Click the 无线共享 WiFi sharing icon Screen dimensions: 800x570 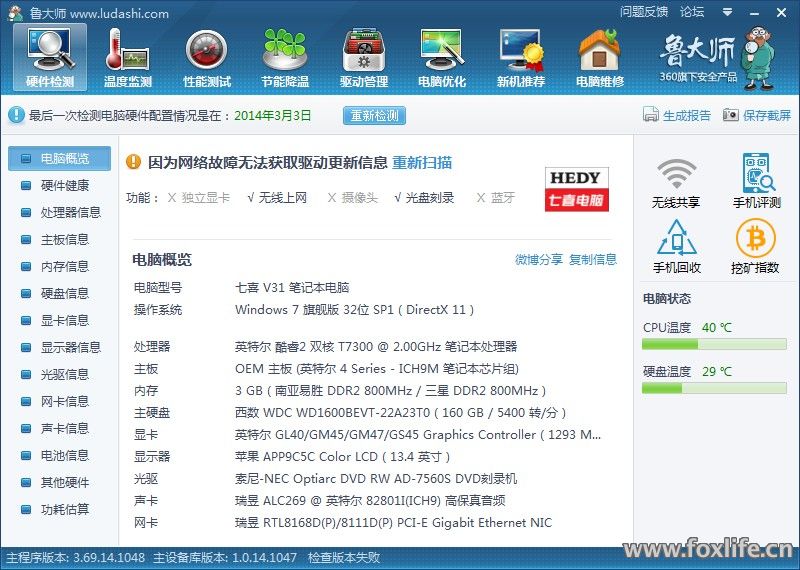(x=676, y=182)
